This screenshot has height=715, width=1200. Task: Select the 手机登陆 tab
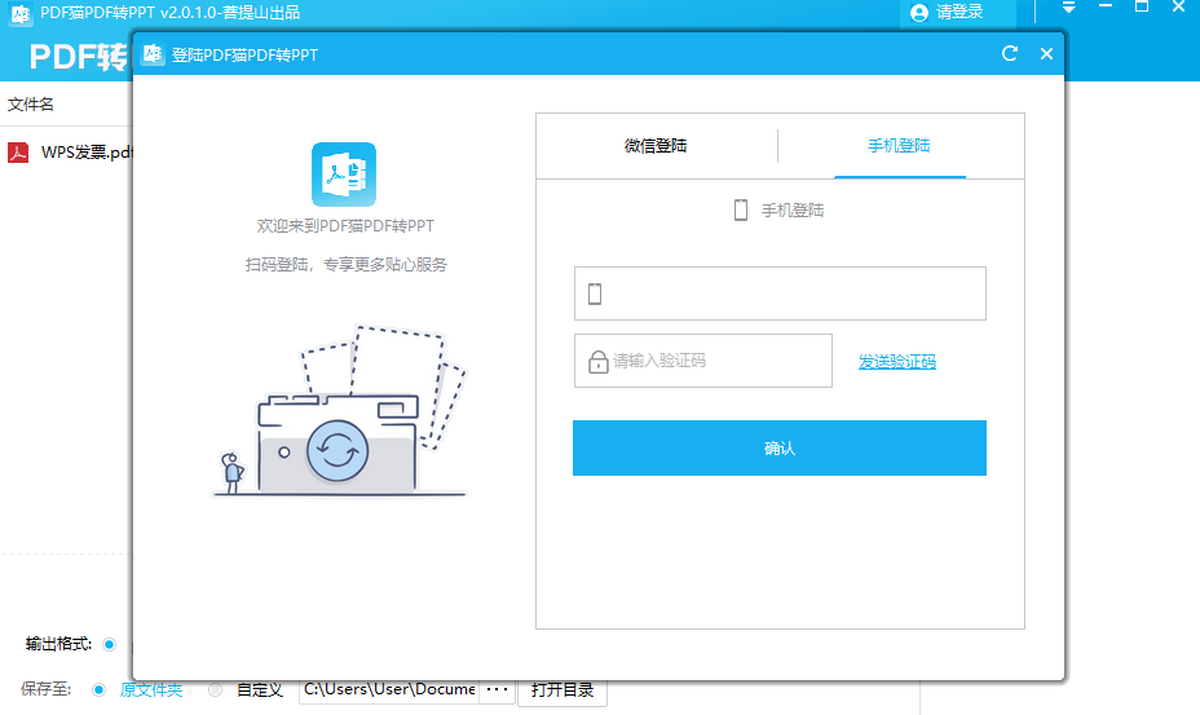point(899,146)
